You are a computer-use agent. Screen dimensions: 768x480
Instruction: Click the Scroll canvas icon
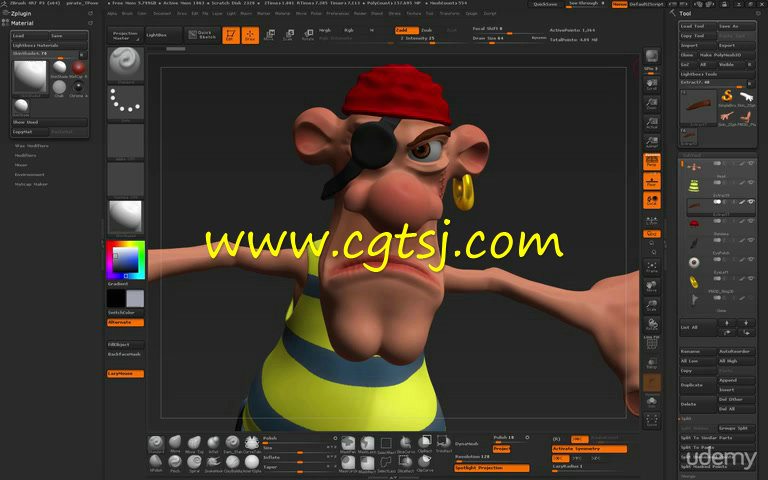point(651,84)
